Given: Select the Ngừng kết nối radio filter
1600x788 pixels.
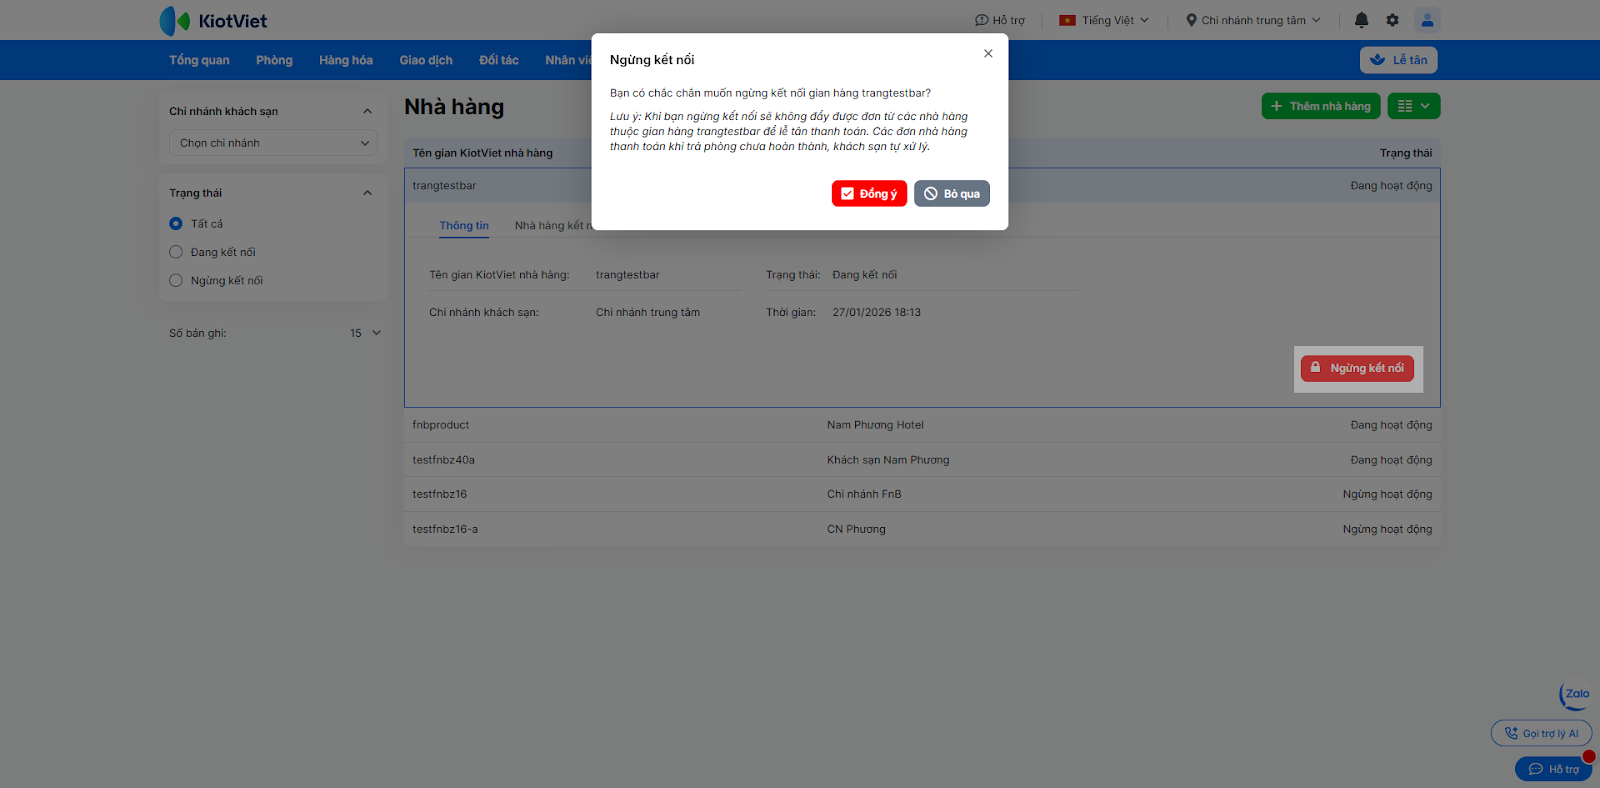Looking at the screenshot, I should (x=176, y=281).
